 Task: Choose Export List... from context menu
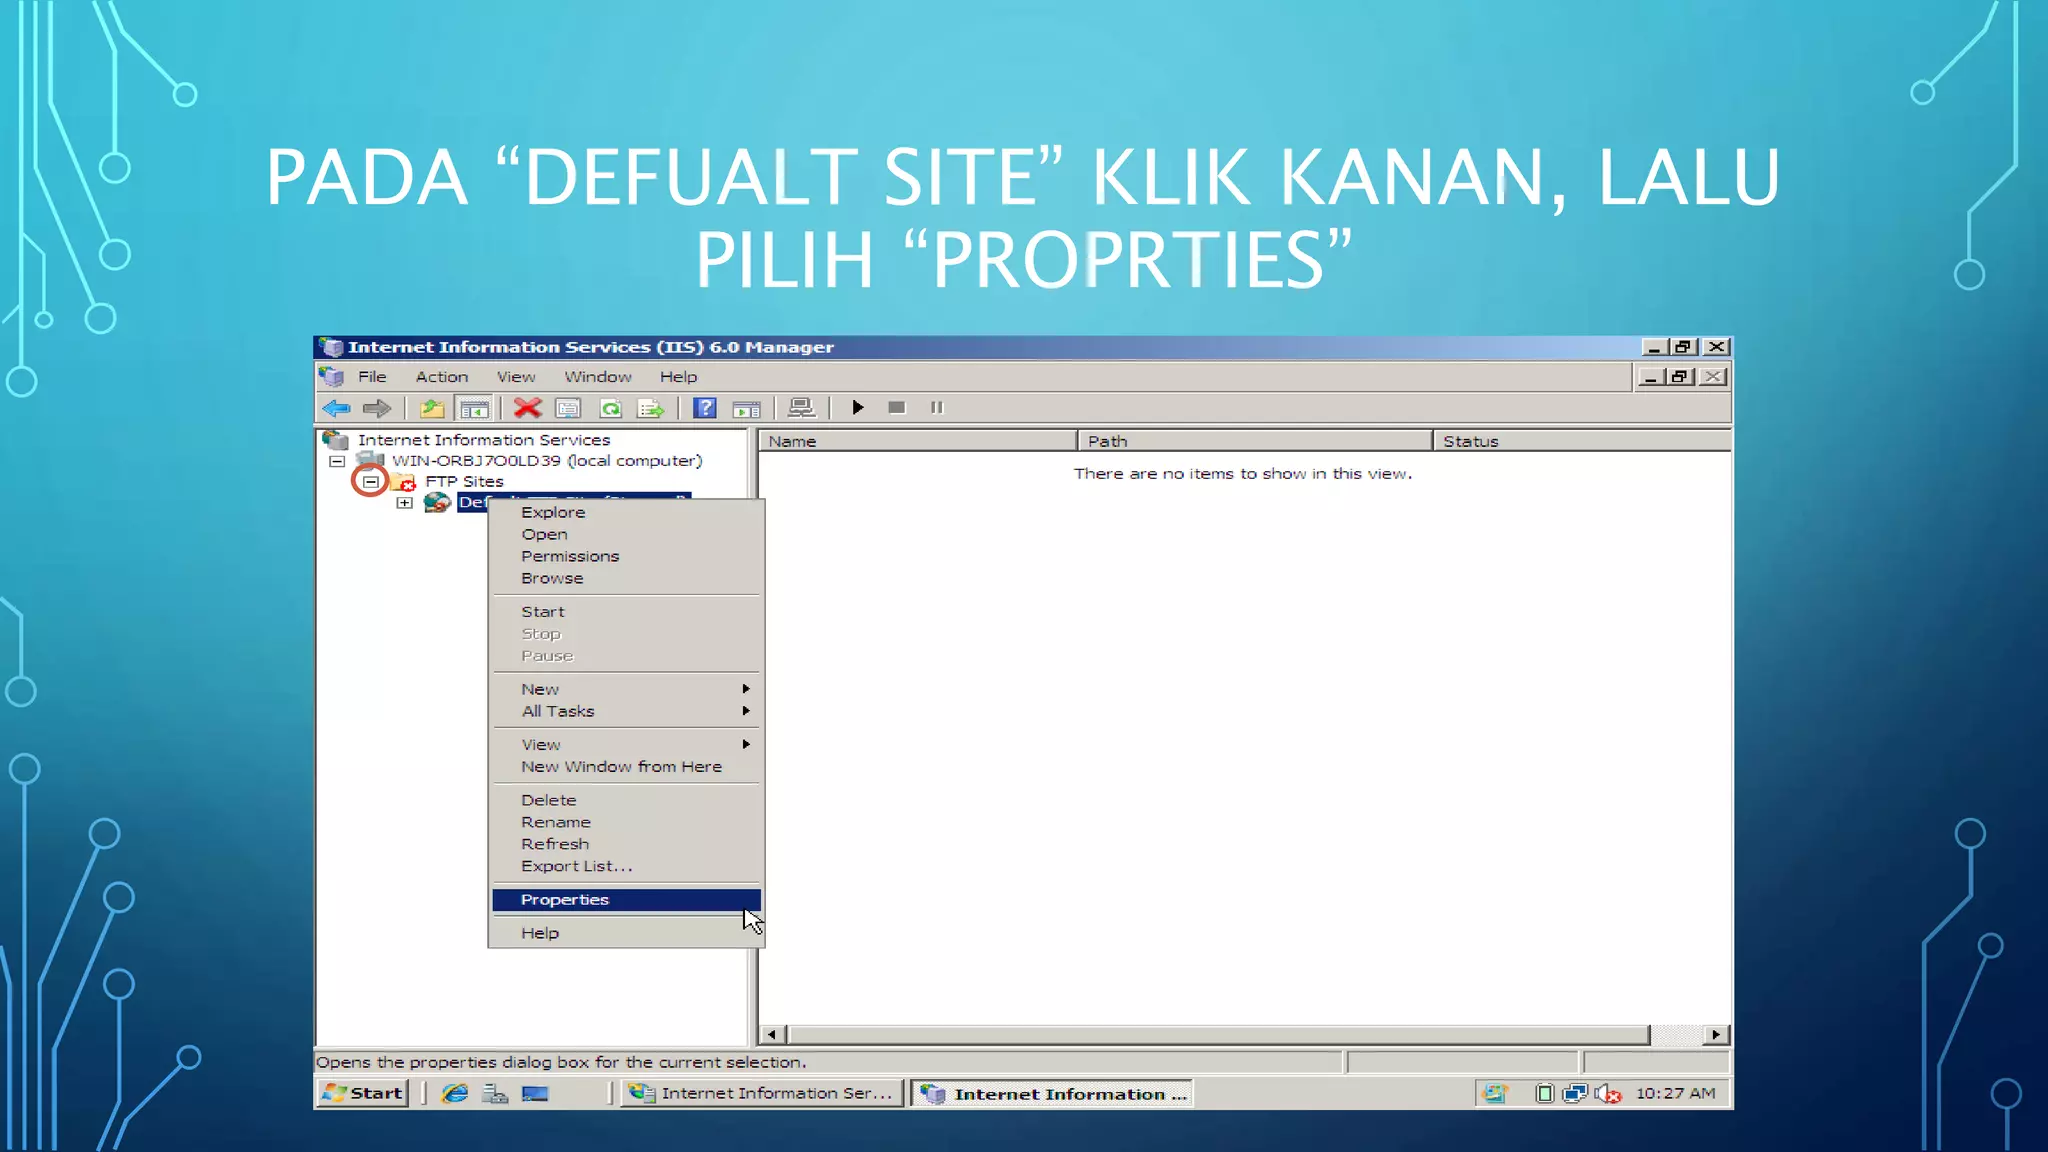[626, 866]
